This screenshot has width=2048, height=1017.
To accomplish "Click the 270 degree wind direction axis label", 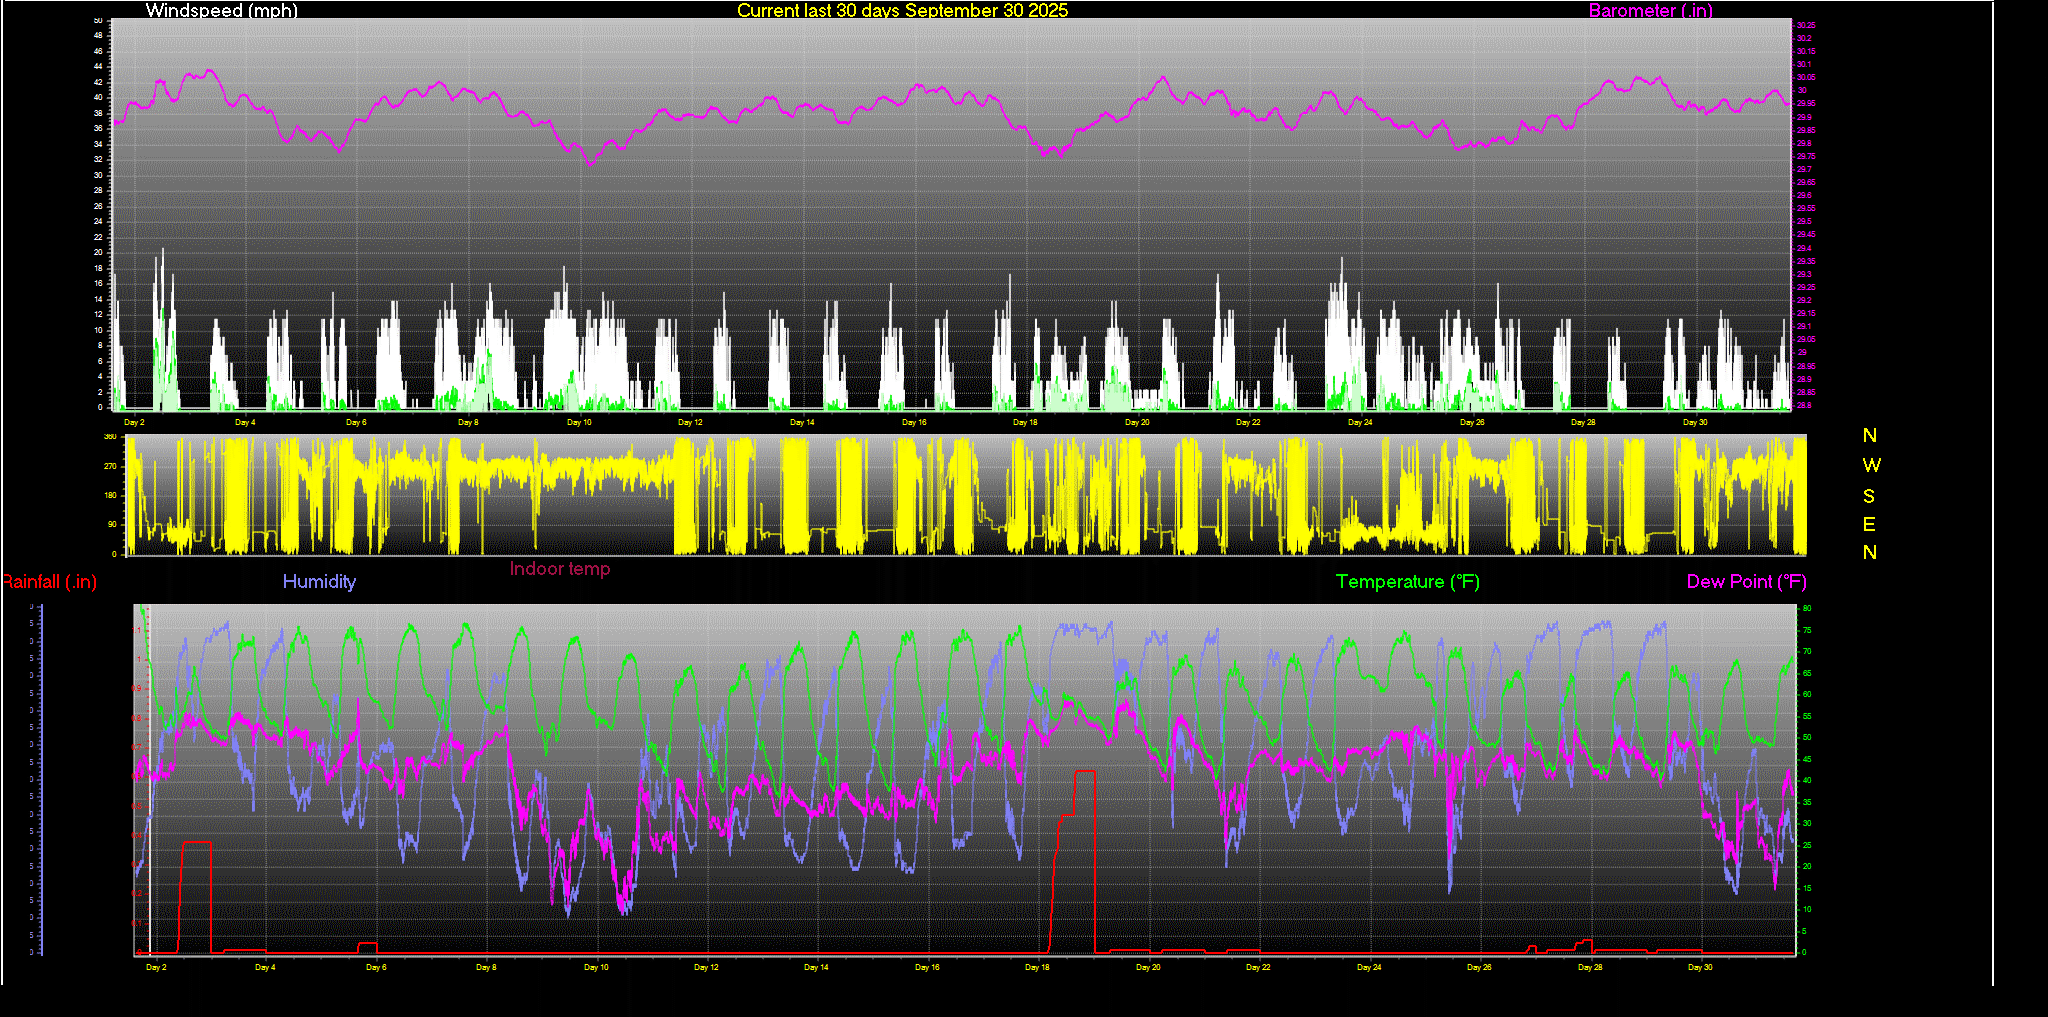I will click(x=110, y=467).
